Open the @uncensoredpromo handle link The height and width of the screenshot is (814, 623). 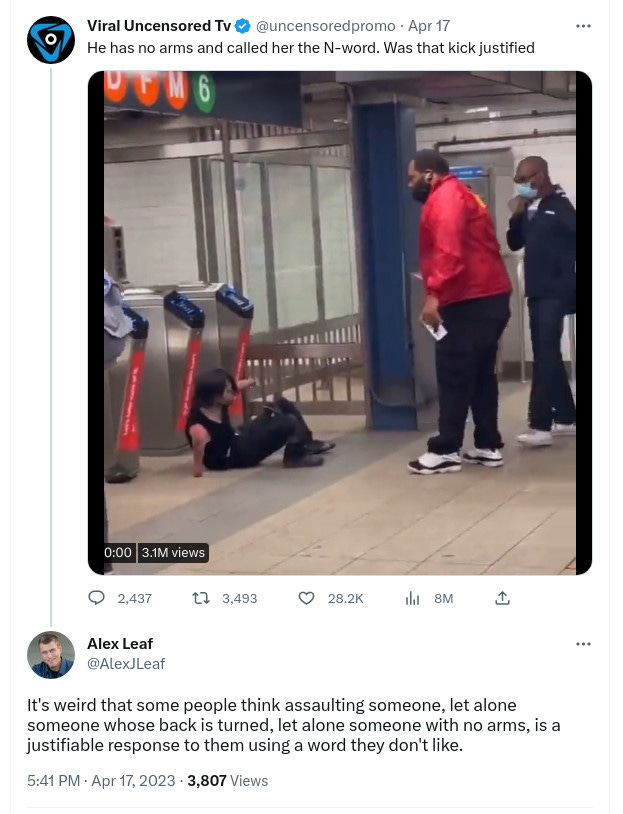coord(326,25)
